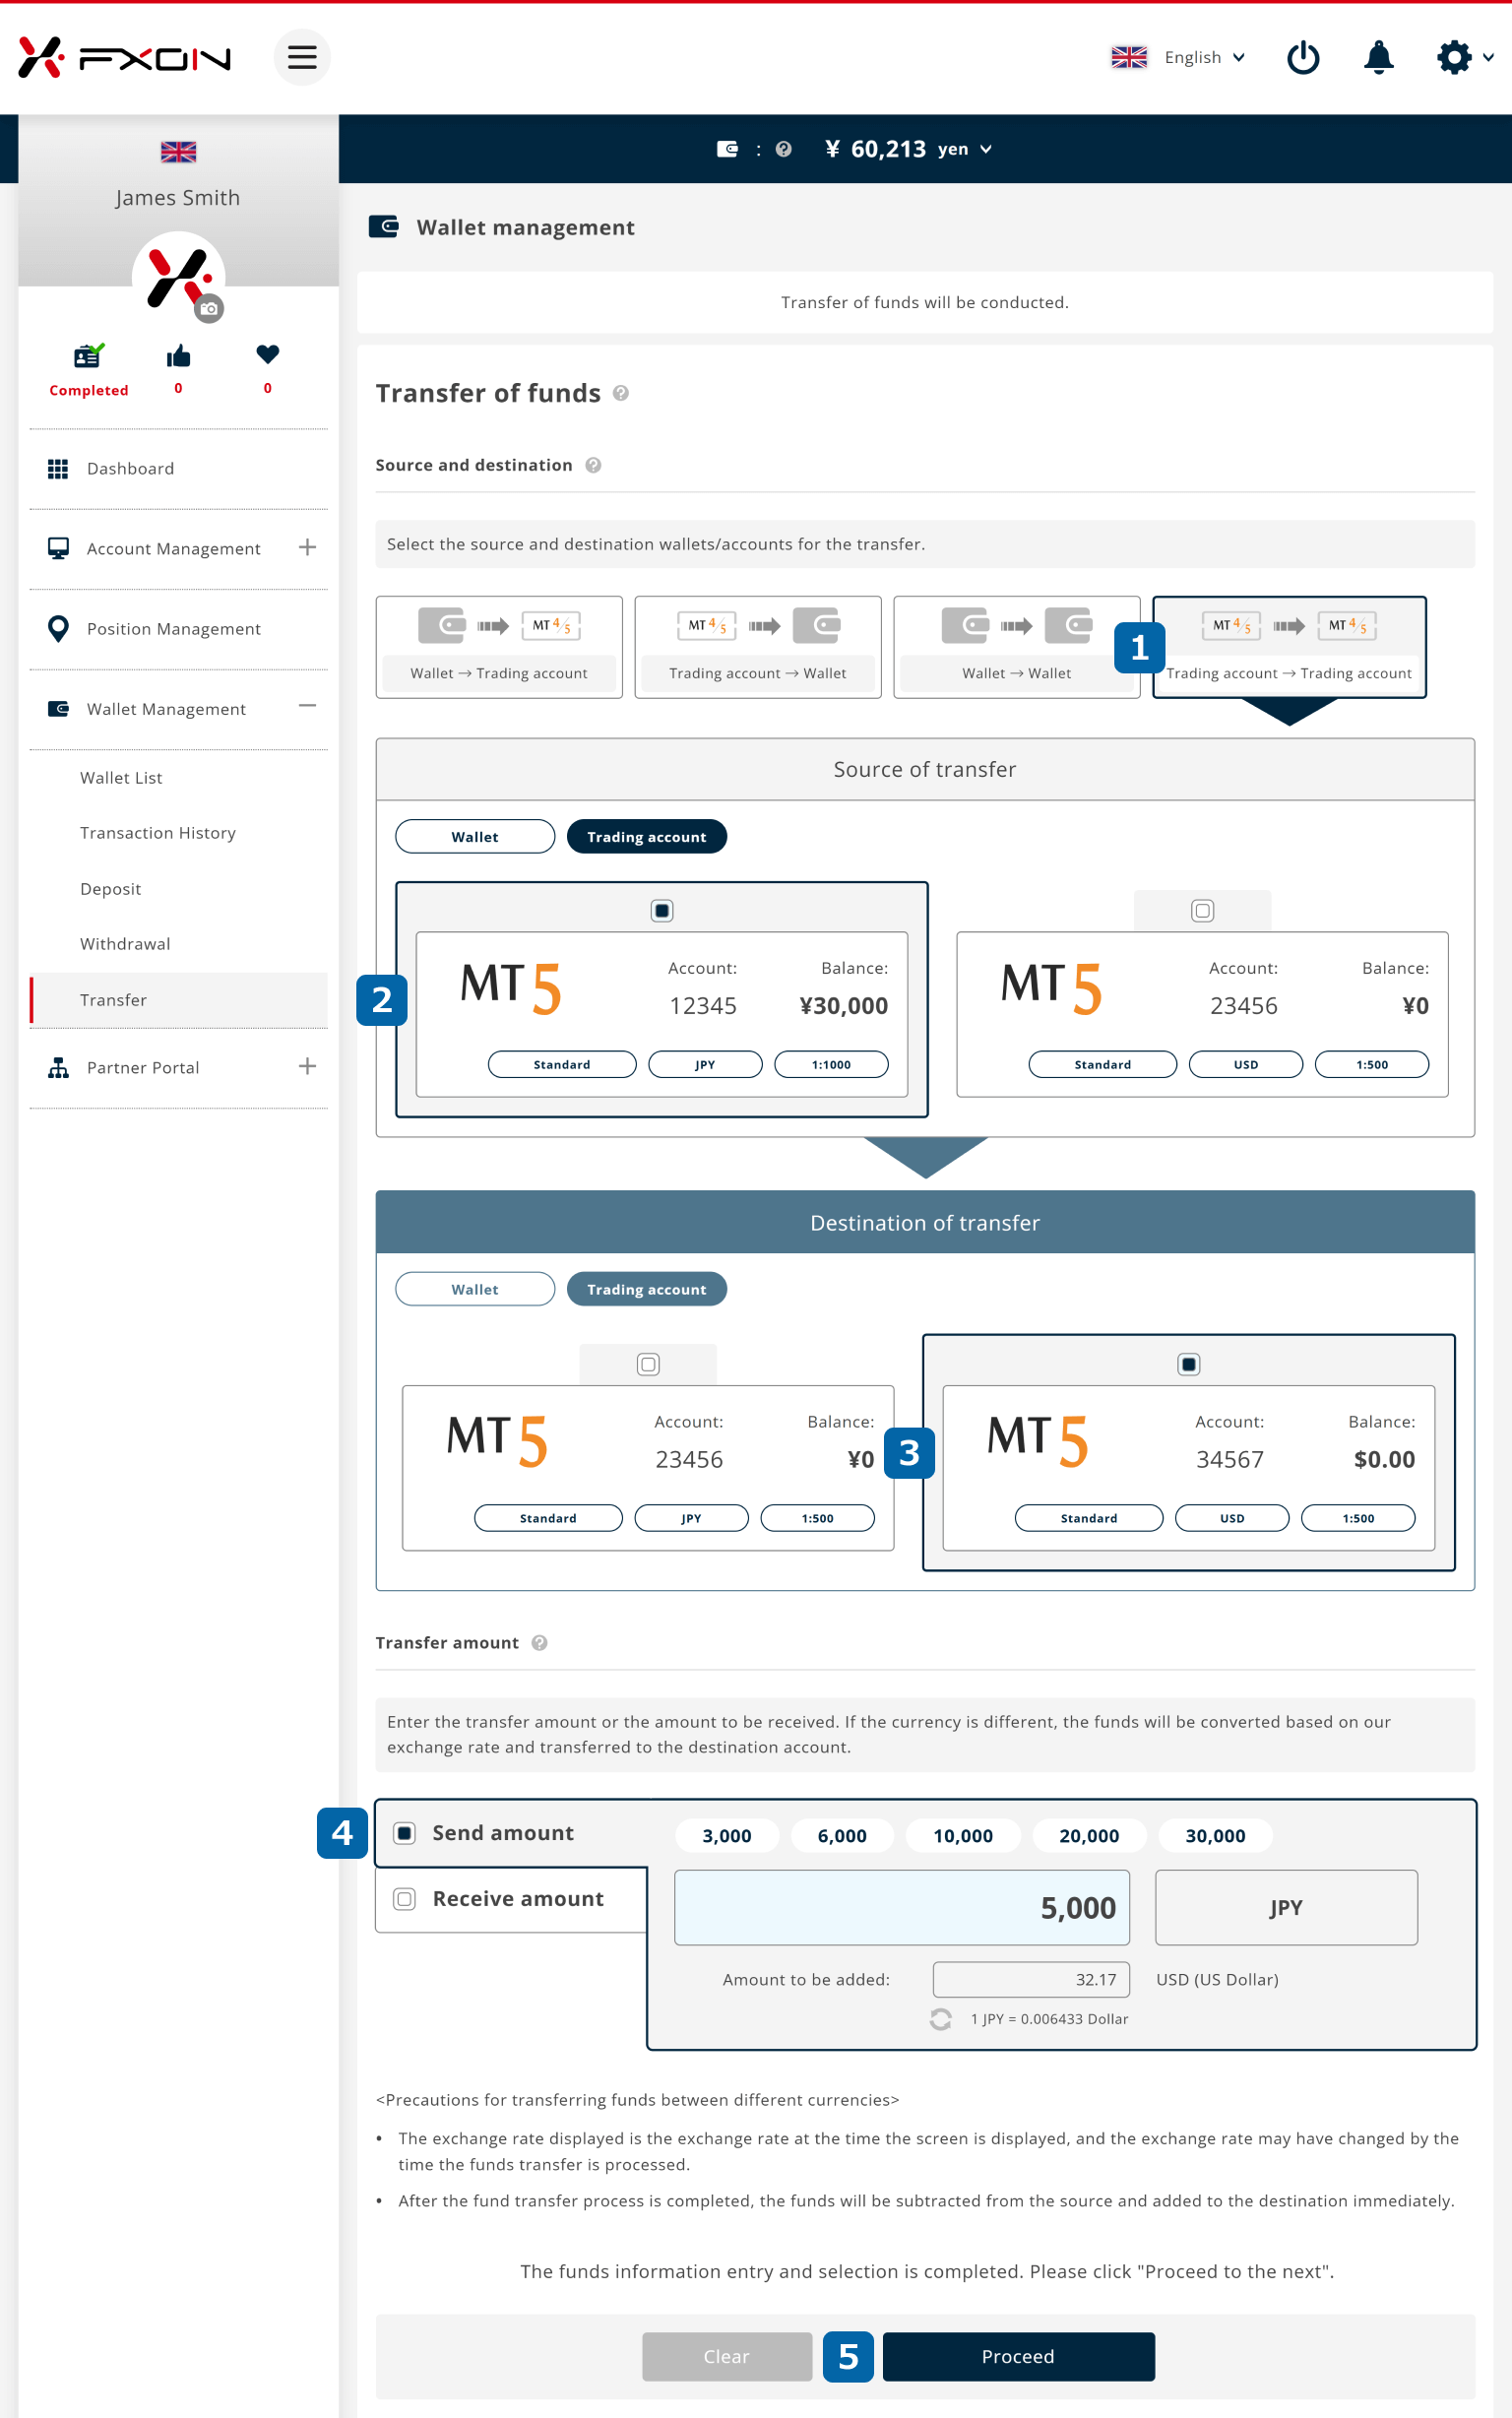Select Trading account → Trading account type
Image resolution: width=1512 pixels, height=2418 pixels.
point(1290,647)
